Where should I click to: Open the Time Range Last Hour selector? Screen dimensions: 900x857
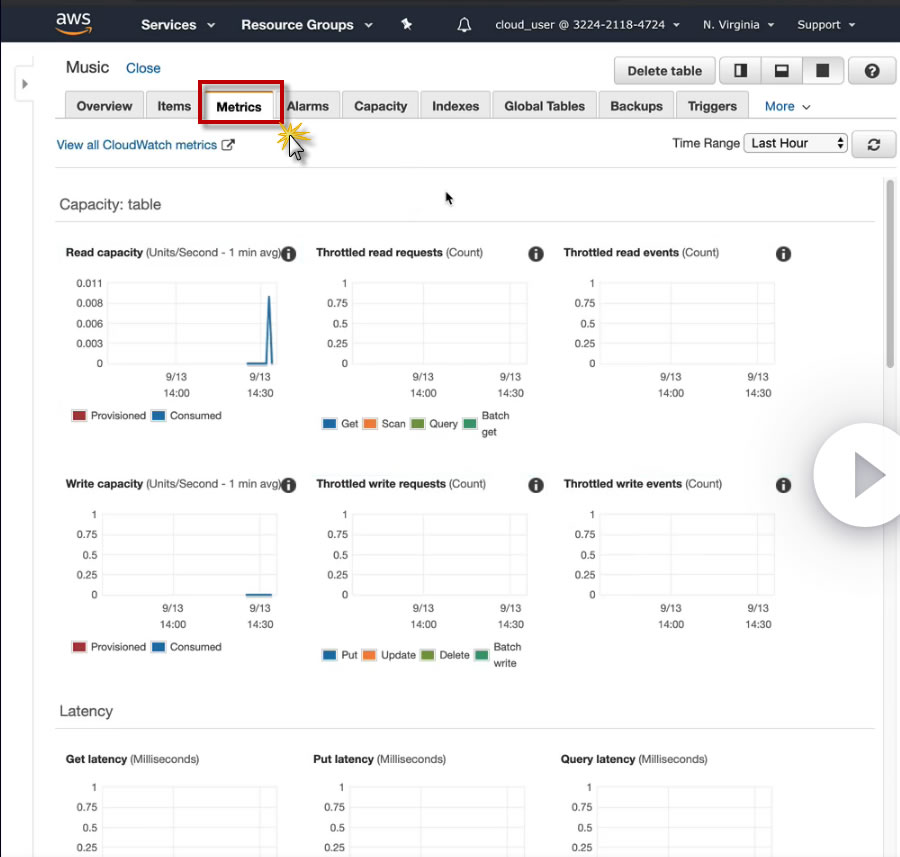[795, 143]
